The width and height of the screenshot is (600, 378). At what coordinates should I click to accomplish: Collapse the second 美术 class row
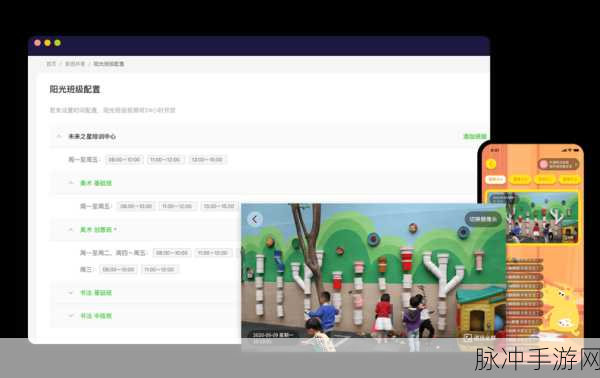[71, 230]
